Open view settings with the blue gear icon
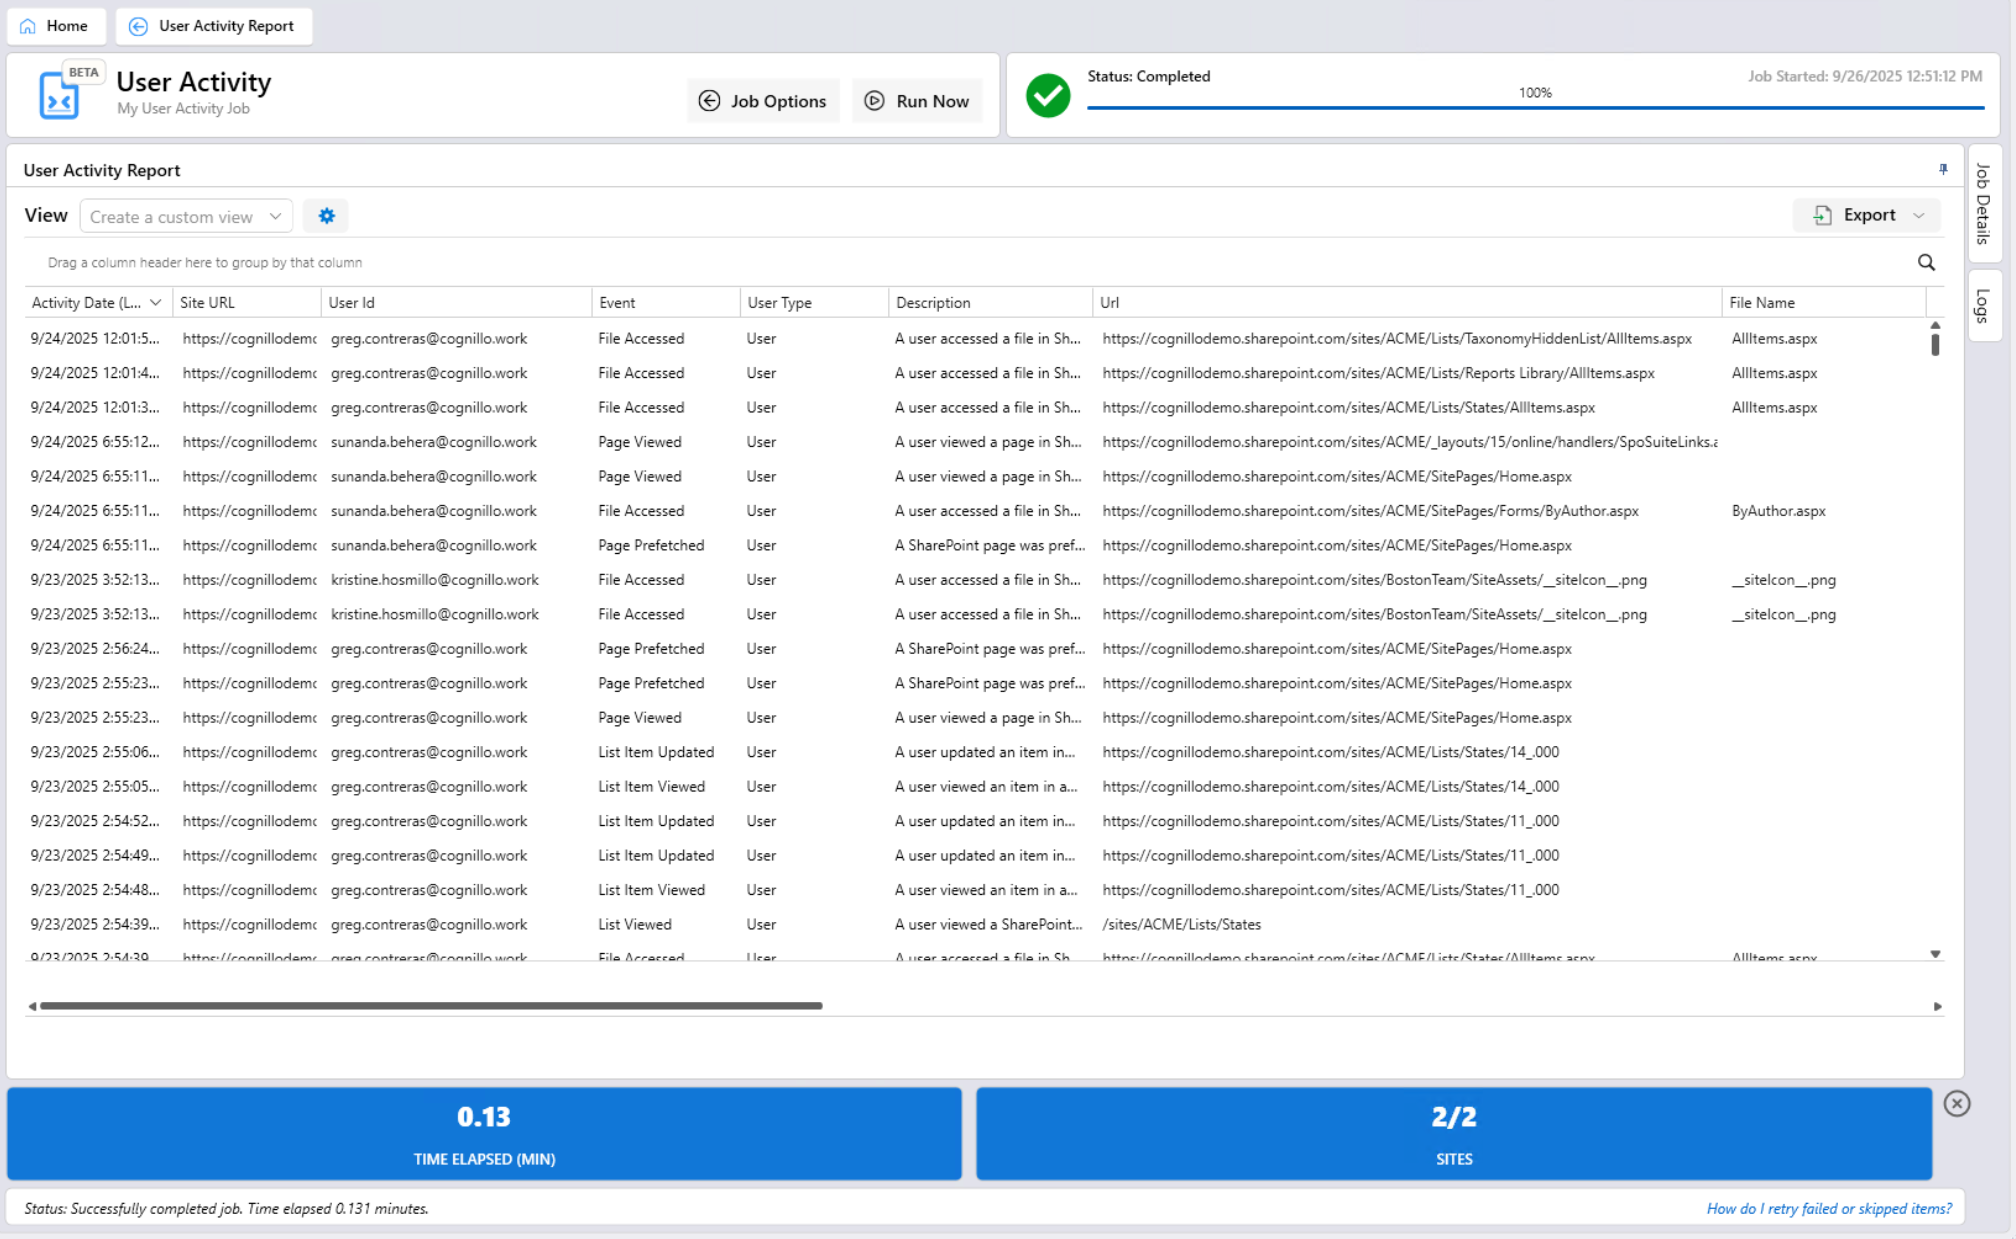2016x1239 pixels. coord(326,216)
